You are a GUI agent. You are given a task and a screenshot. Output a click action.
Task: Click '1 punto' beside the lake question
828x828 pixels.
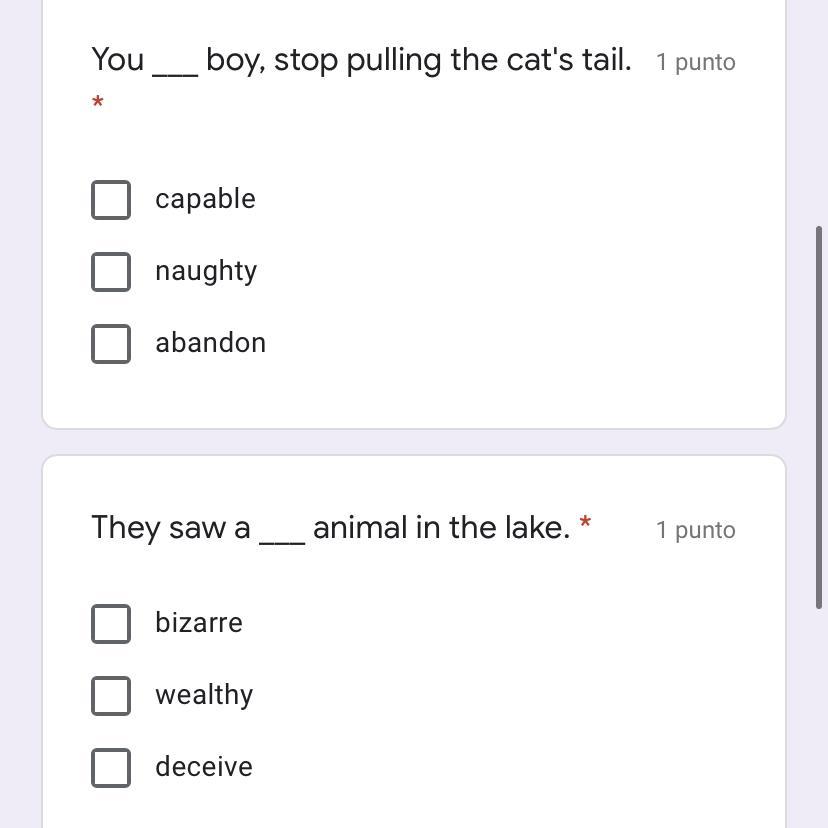tap(695, 530)
